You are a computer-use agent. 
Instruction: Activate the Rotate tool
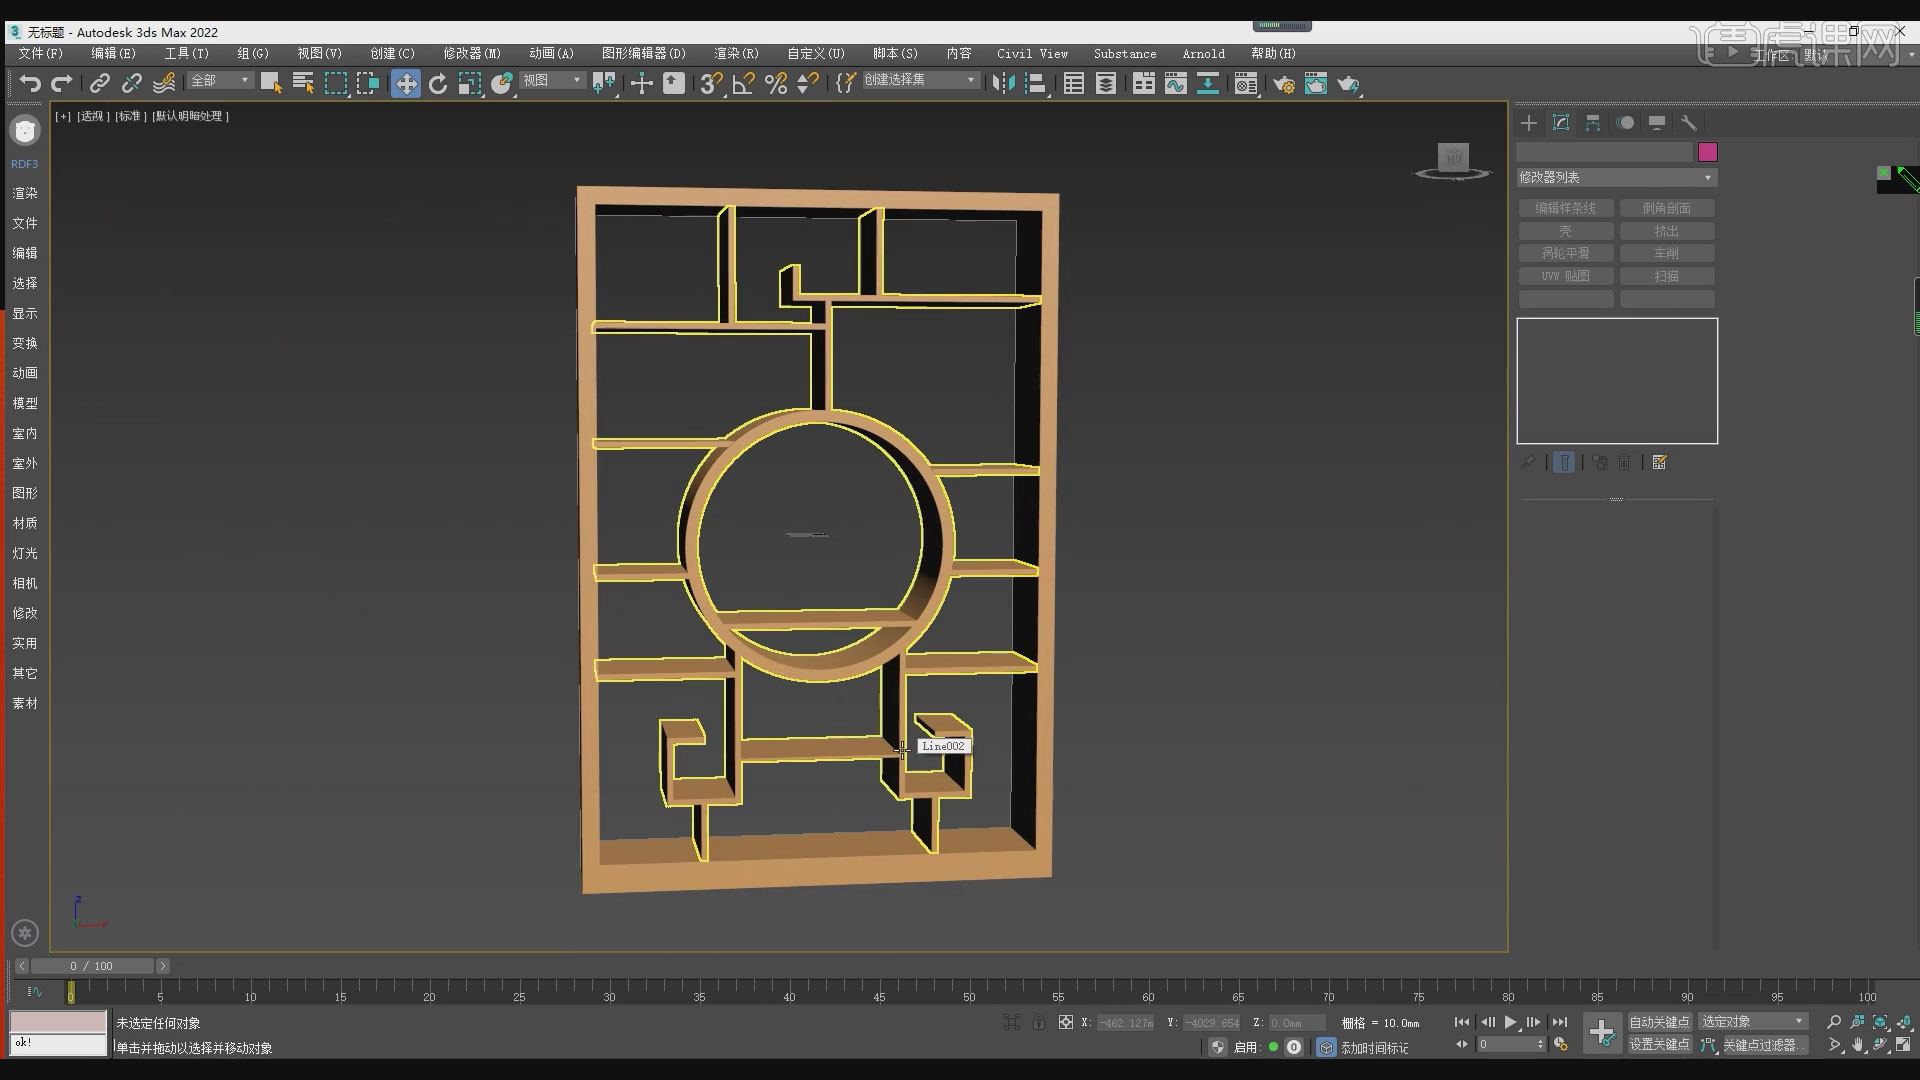[438, 84]
